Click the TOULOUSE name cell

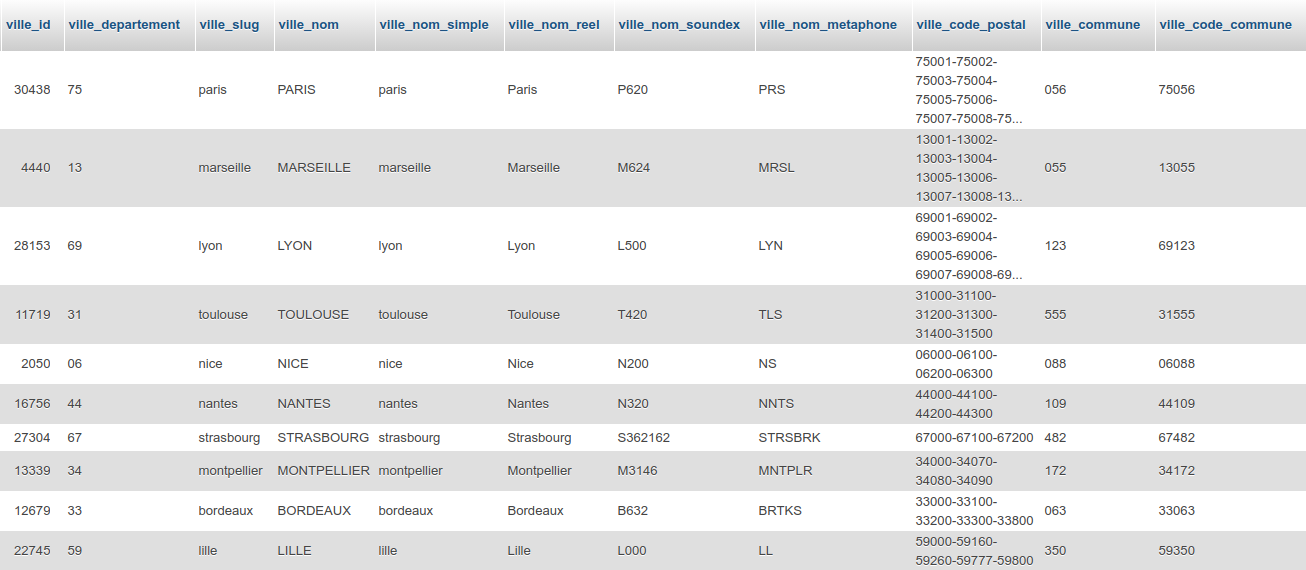coord(313,315)
